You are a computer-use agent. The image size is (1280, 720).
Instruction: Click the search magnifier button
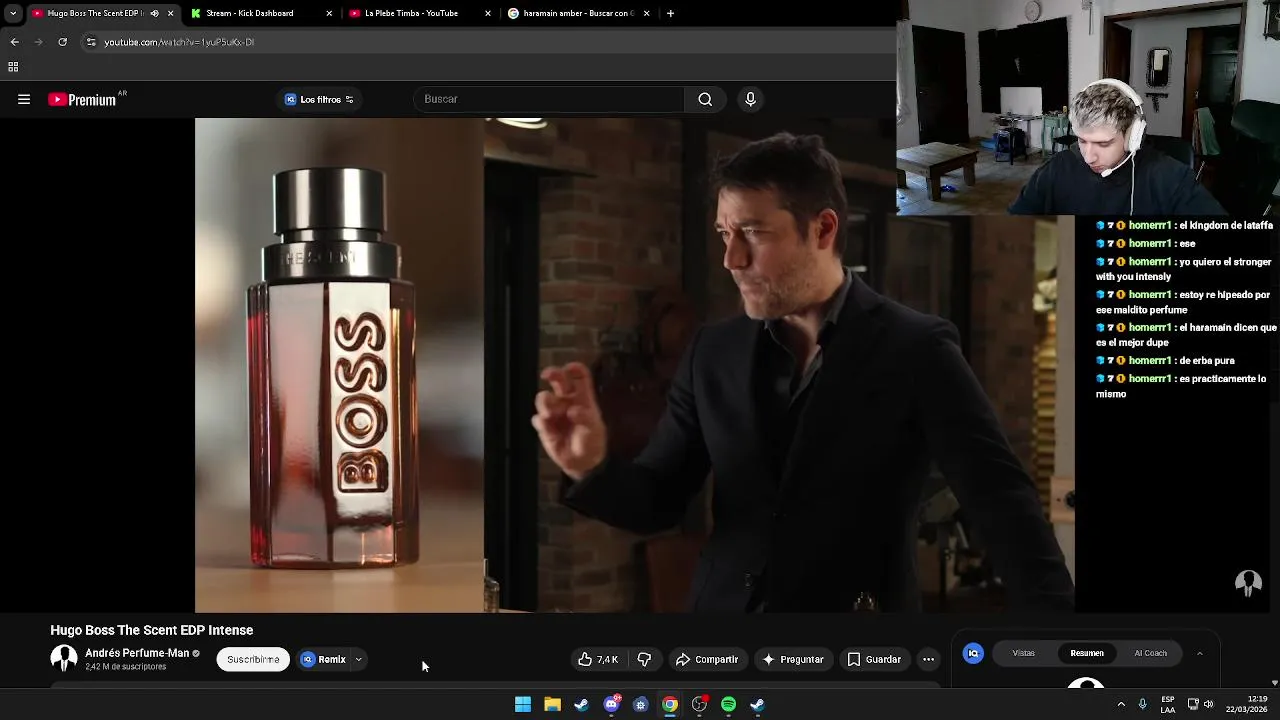(705, 99)
